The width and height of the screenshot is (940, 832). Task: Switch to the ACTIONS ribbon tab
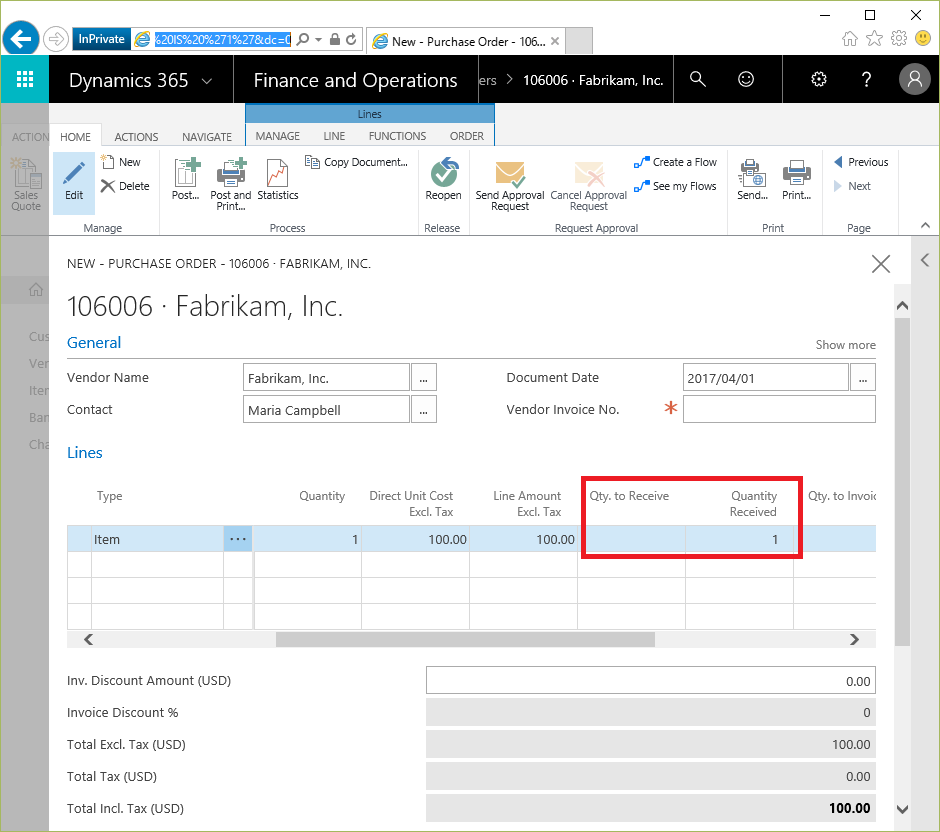(x=136, y=137)
